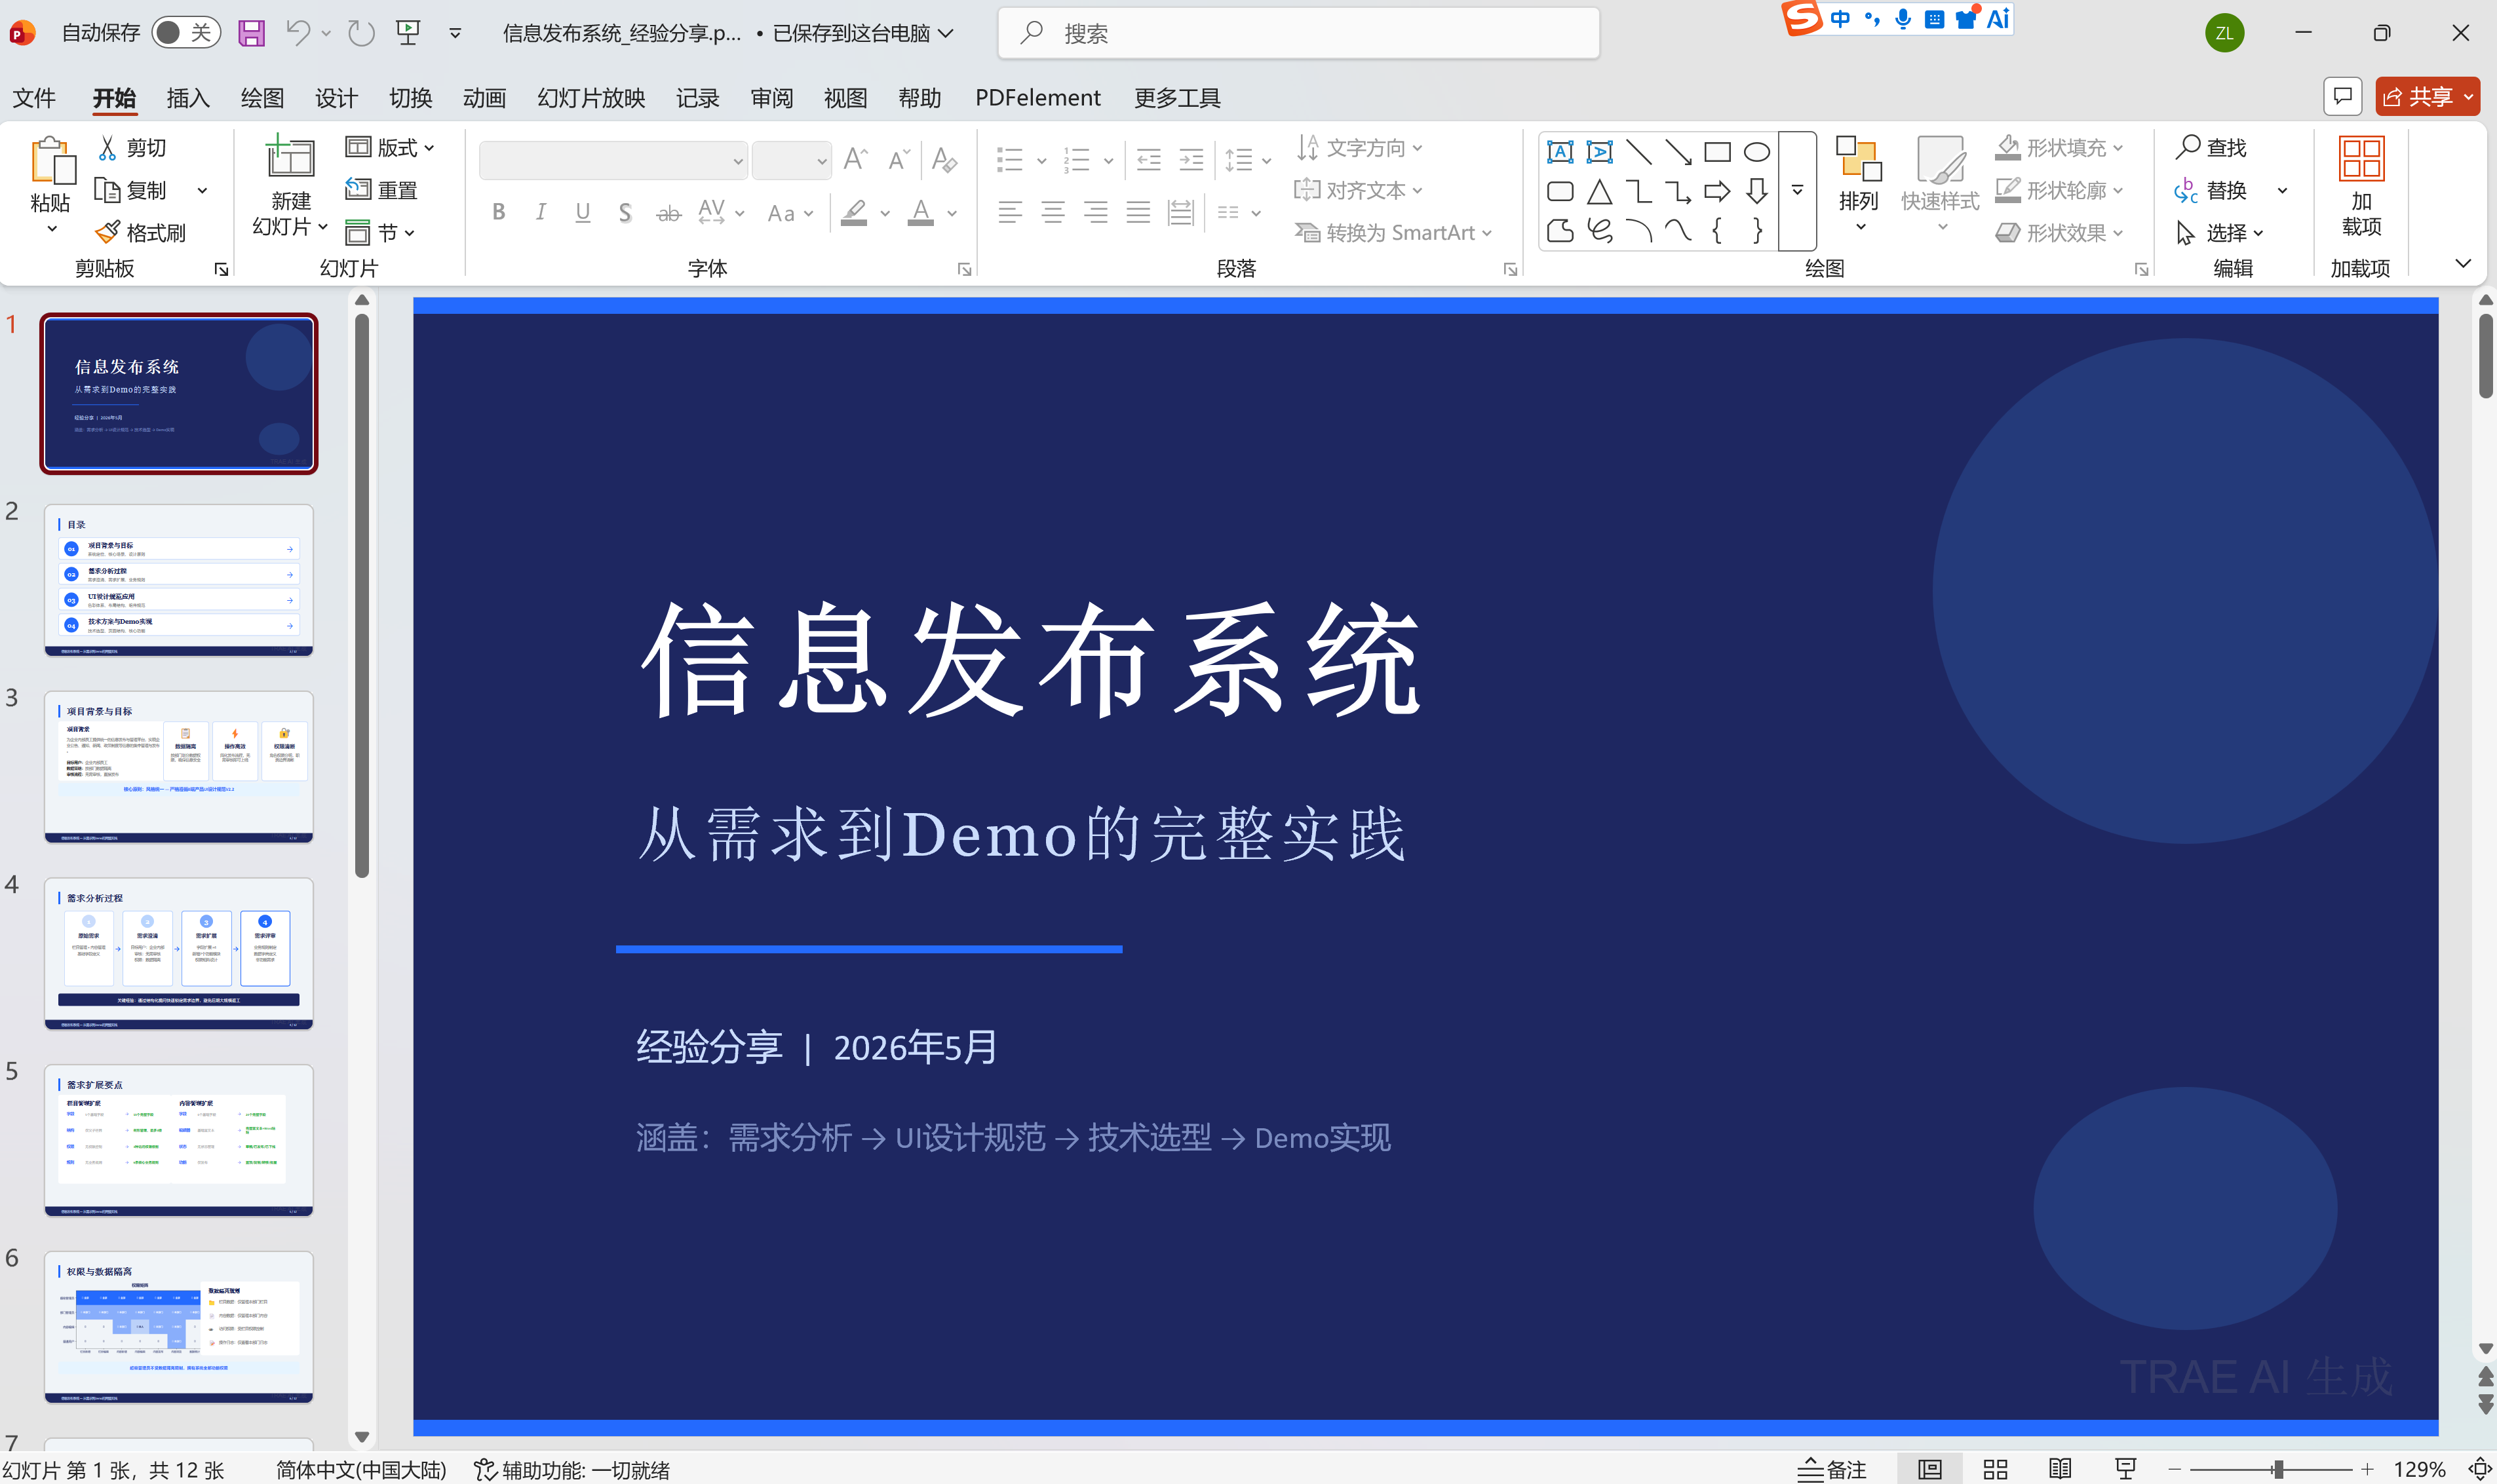
Task: Open the Find (查找) search tool
Action: (2211, 148)
